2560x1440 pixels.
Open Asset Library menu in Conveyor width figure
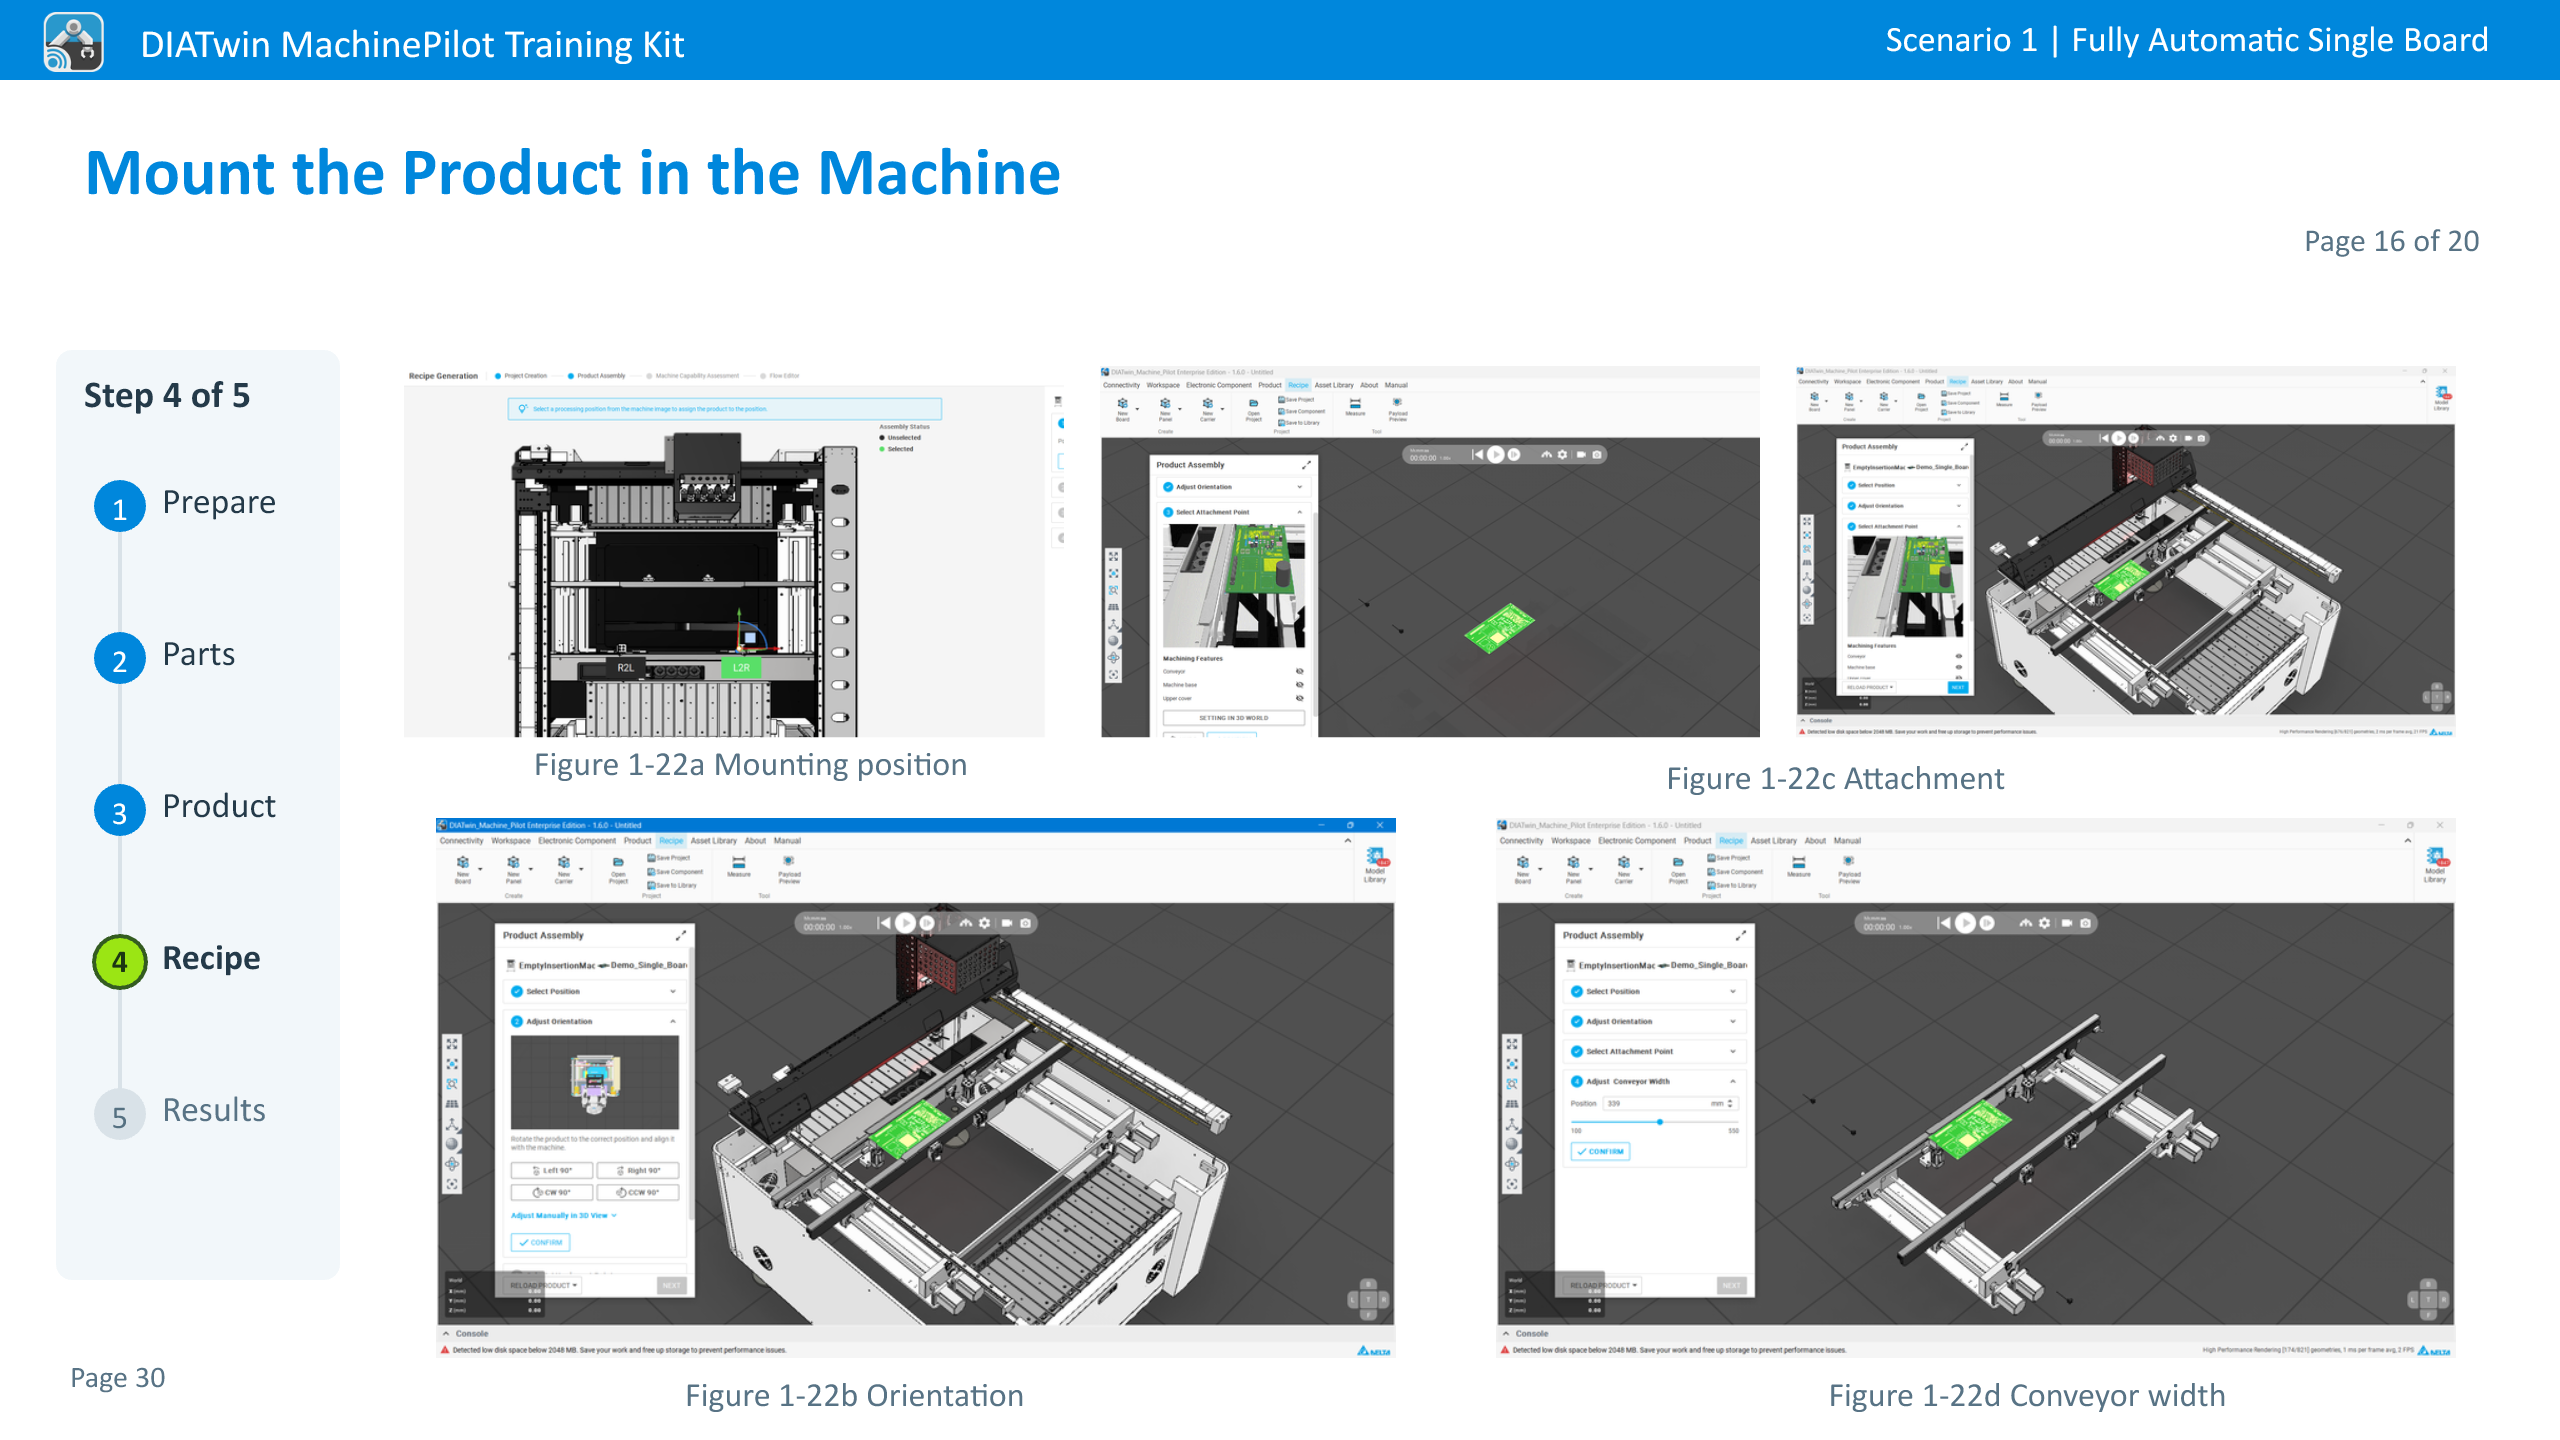pos(1774,841)
